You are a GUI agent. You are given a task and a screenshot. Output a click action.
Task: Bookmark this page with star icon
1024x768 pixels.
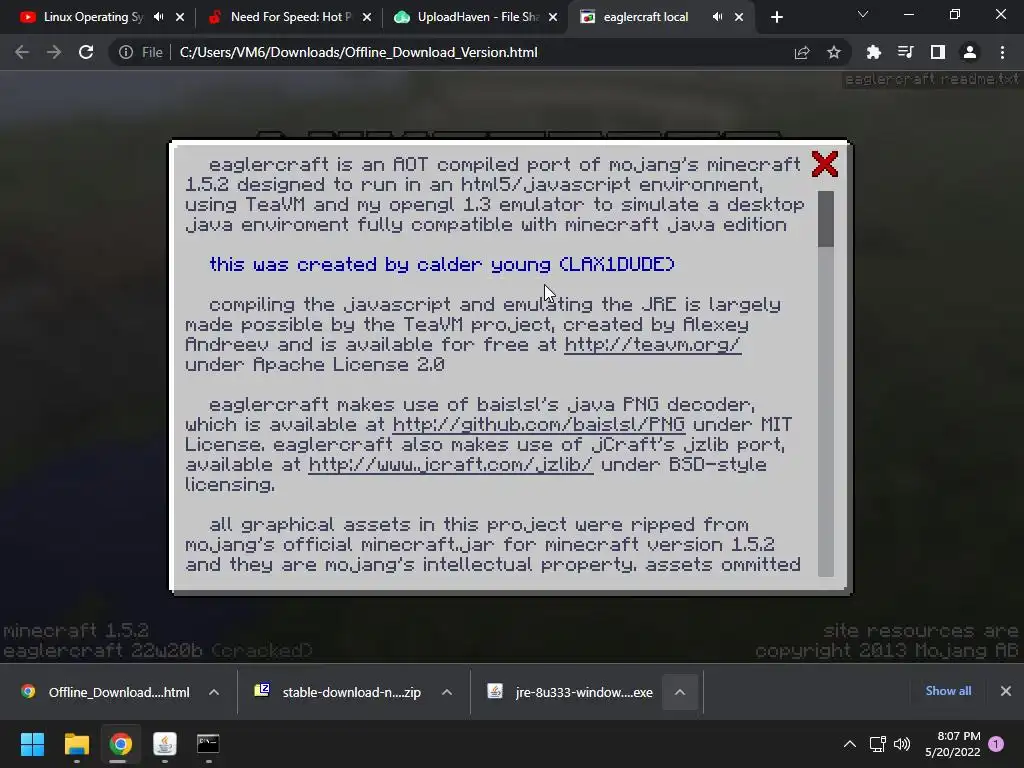834,52
